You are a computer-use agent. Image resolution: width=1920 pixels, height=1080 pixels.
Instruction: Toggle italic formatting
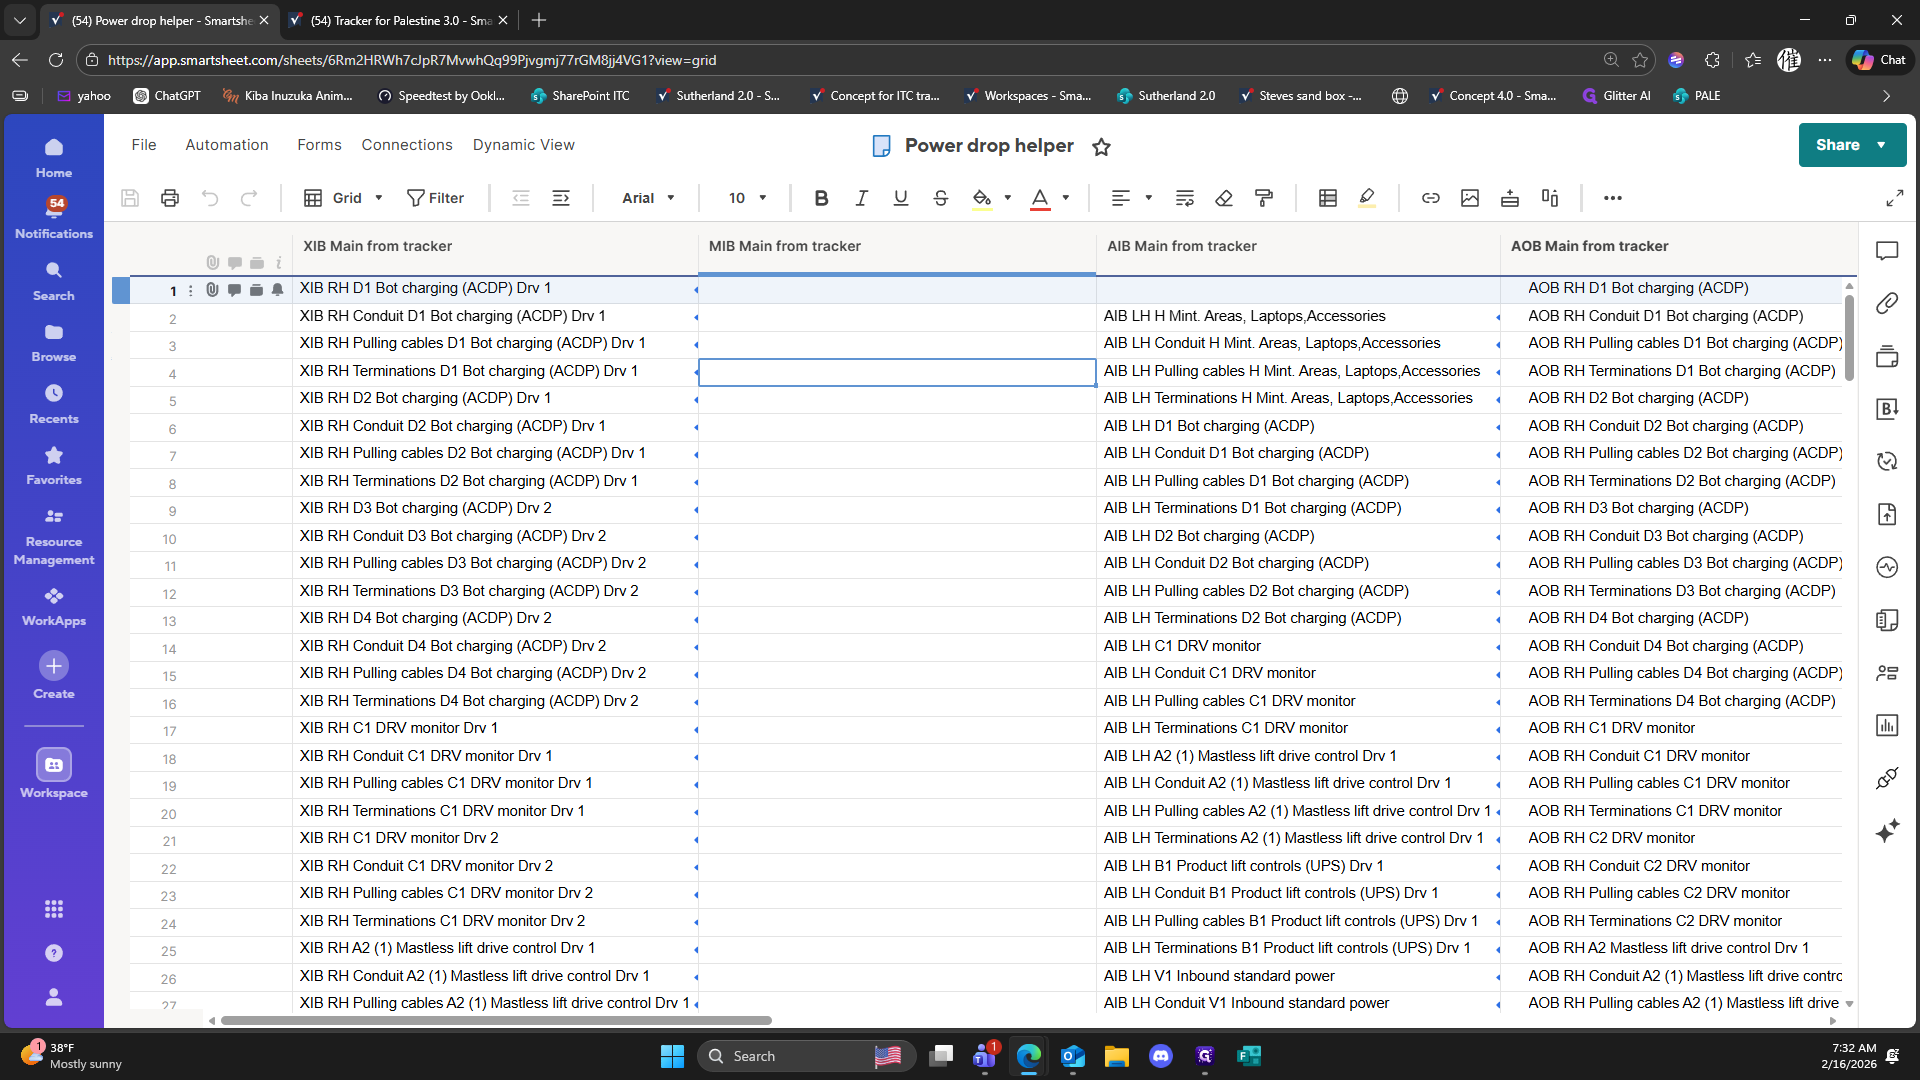point(861,198)
